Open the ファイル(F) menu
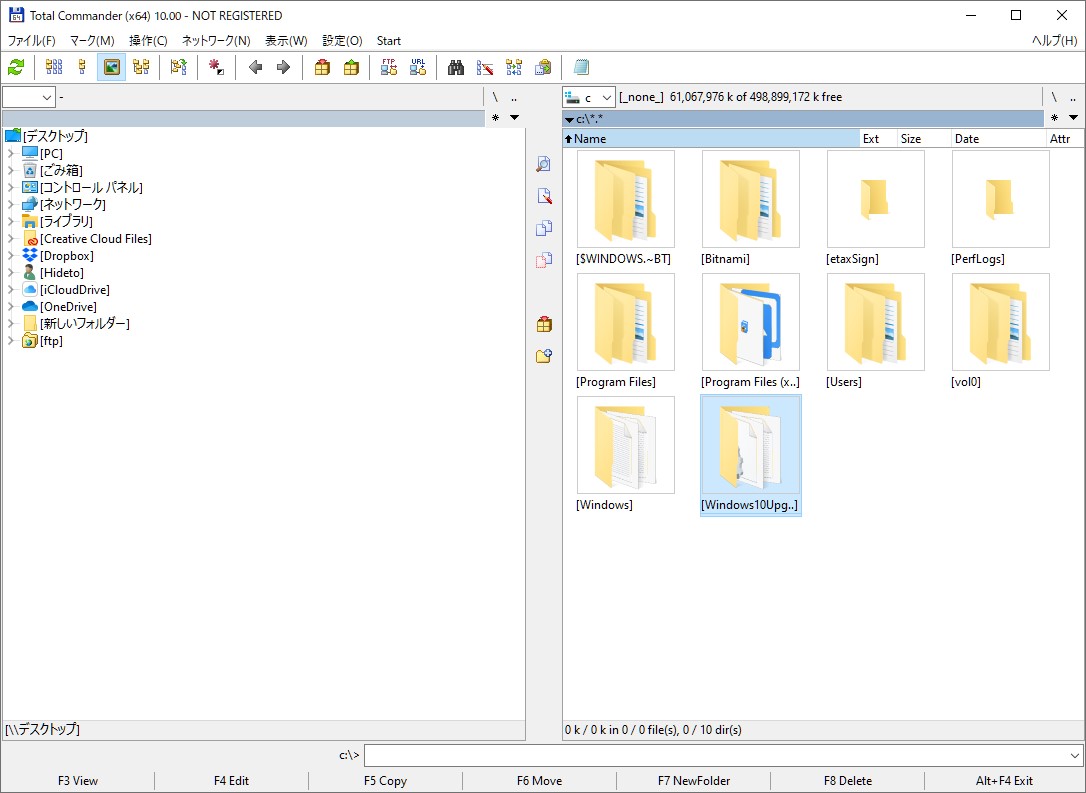 point(31,41)
